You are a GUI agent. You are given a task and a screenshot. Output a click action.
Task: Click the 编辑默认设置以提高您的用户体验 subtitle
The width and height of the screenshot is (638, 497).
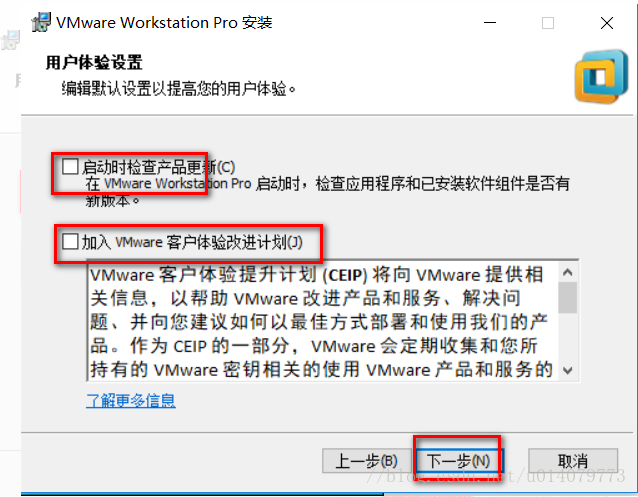point(179,88)
